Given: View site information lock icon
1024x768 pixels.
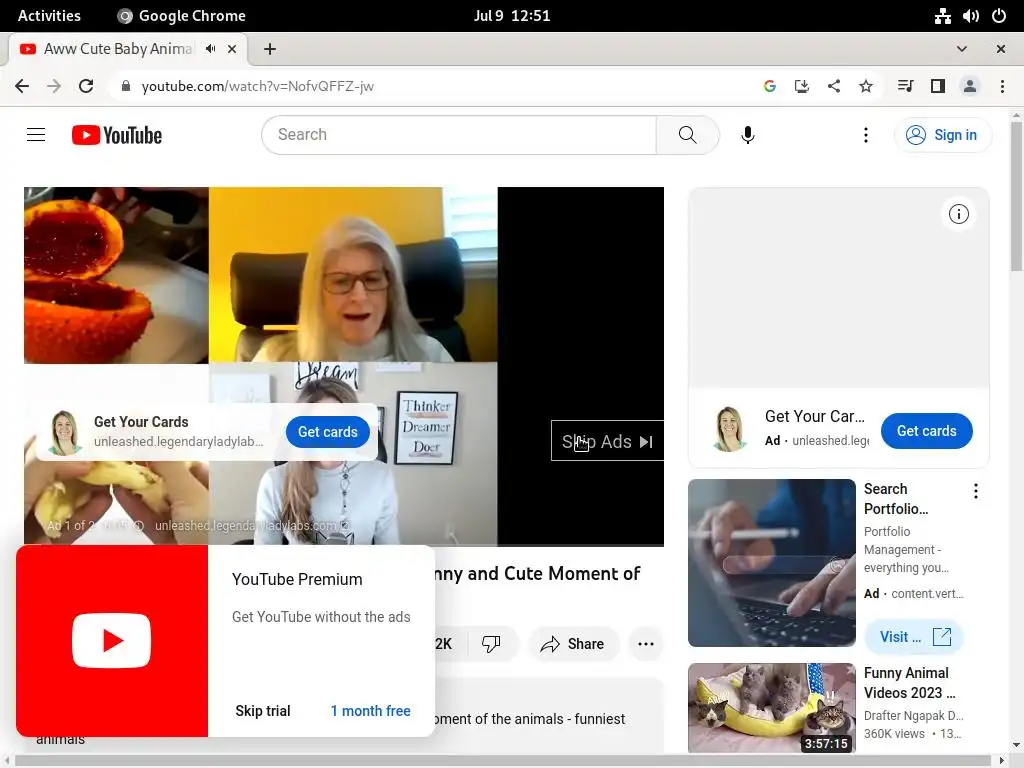Looking at the screenshot, I should click(x=126, y=86).
